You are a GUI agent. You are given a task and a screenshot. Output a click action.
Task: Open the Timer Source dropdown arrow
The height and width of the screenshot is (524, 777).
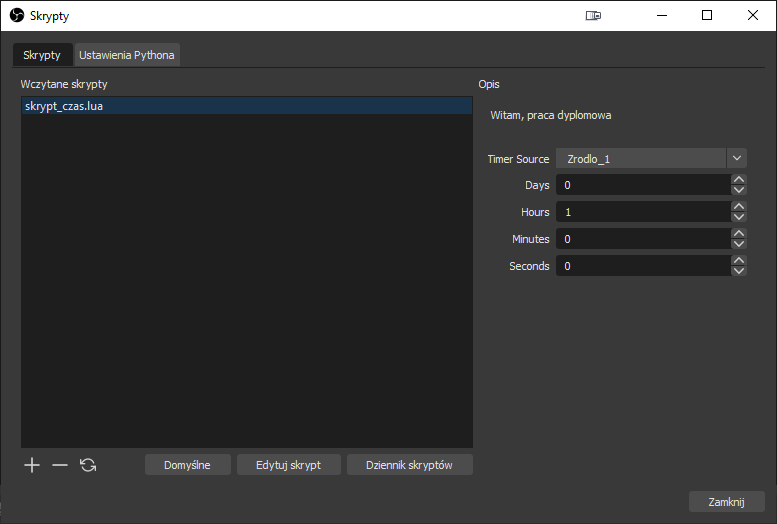[737, 159]
